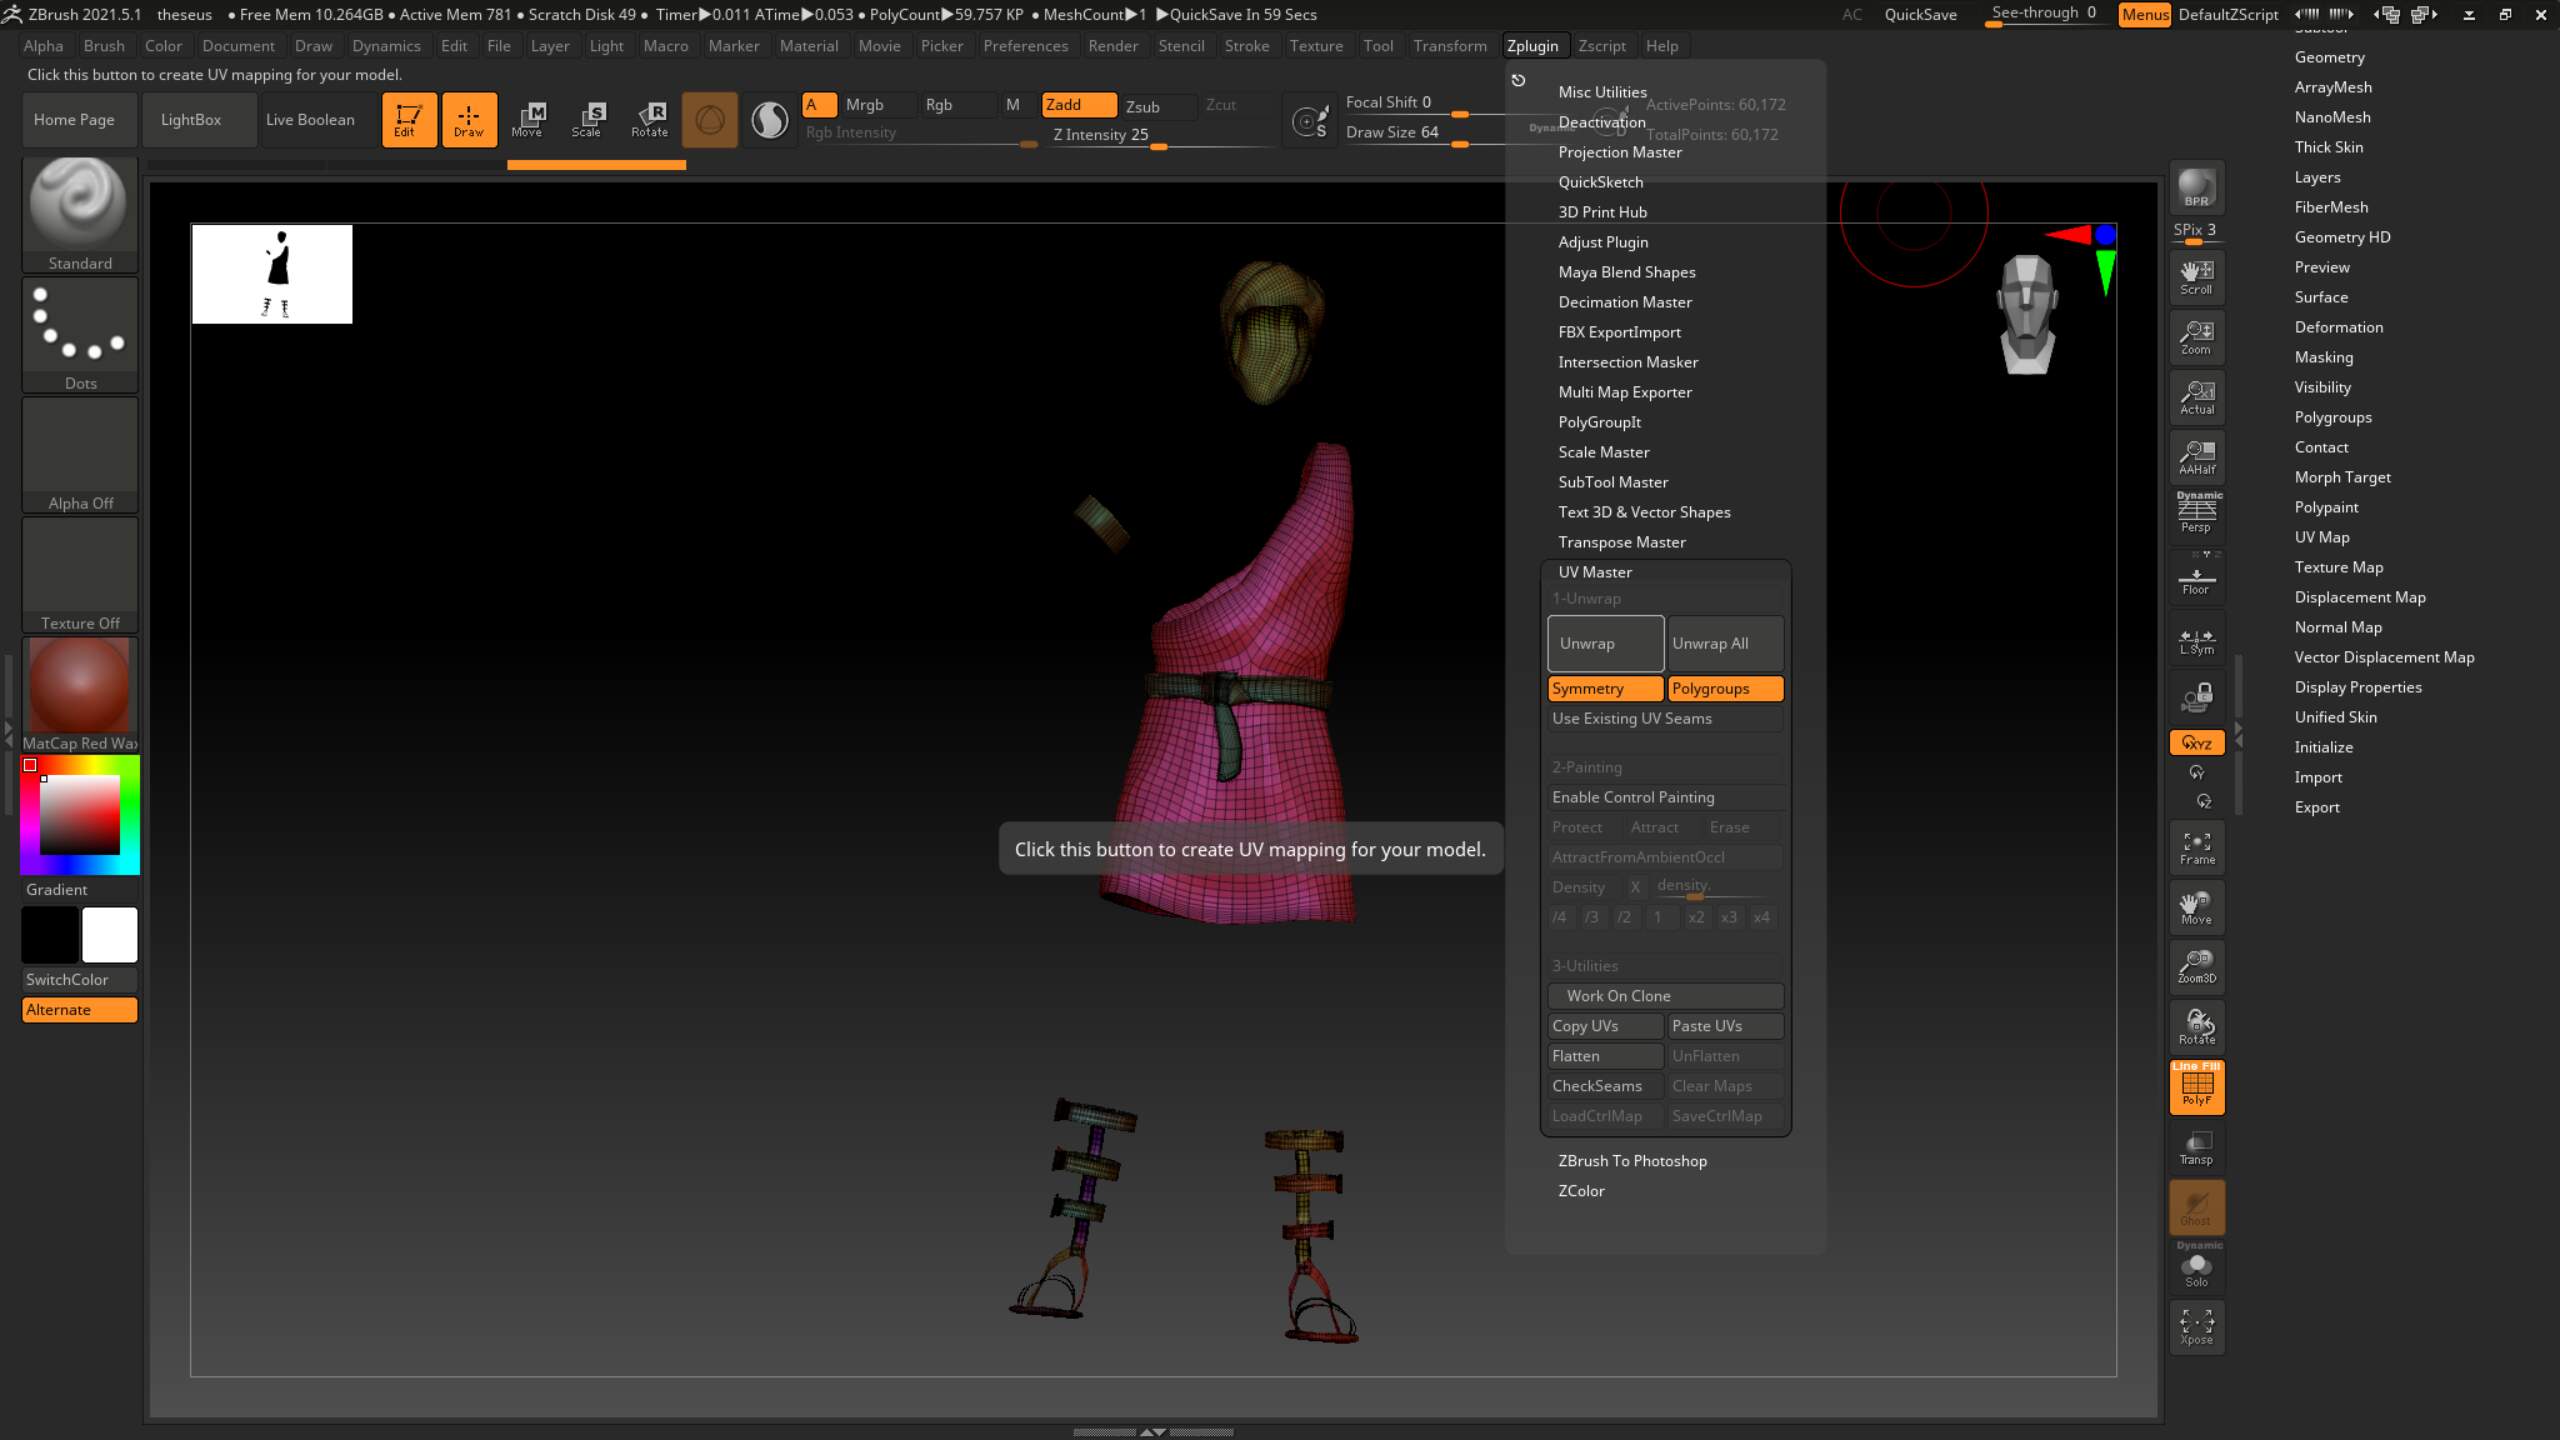This screenshot has width=2560, height=1440.
Task: Click the Unwrap button
Action: pyautogui.click(x=1605, y=643)
